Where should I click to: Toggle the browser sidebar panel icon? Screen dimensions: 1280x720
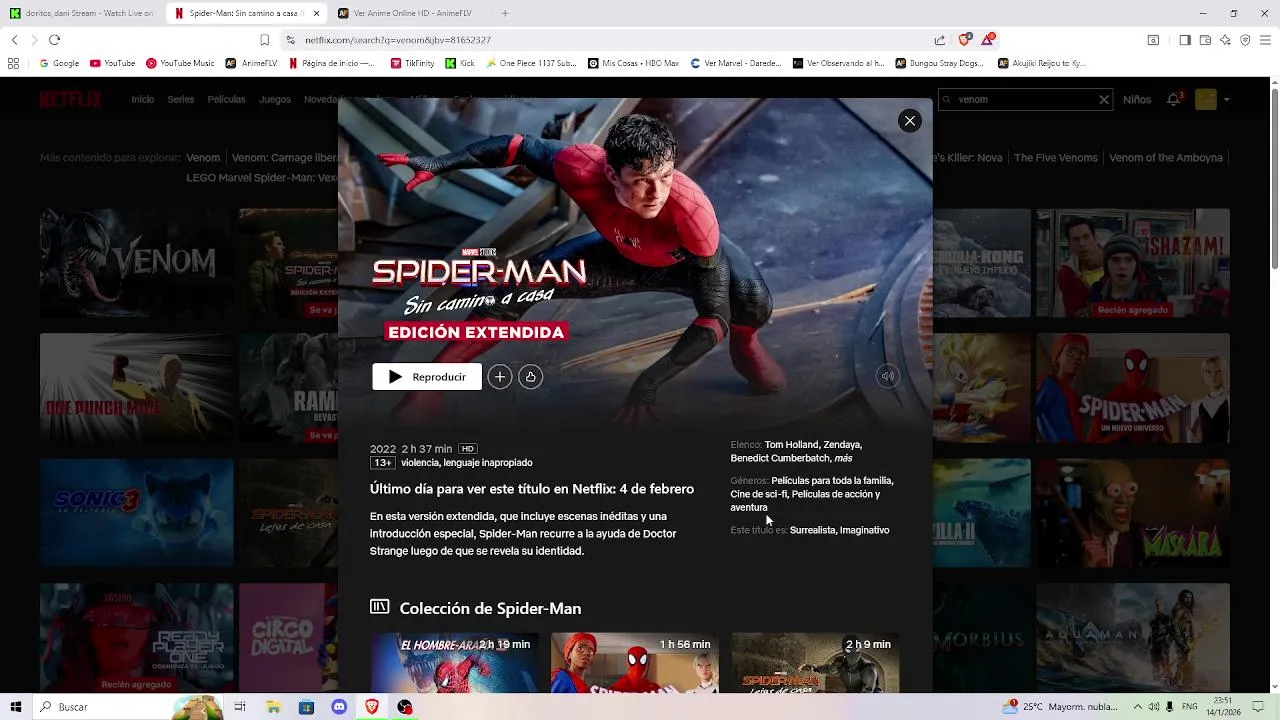point(1185,40)
